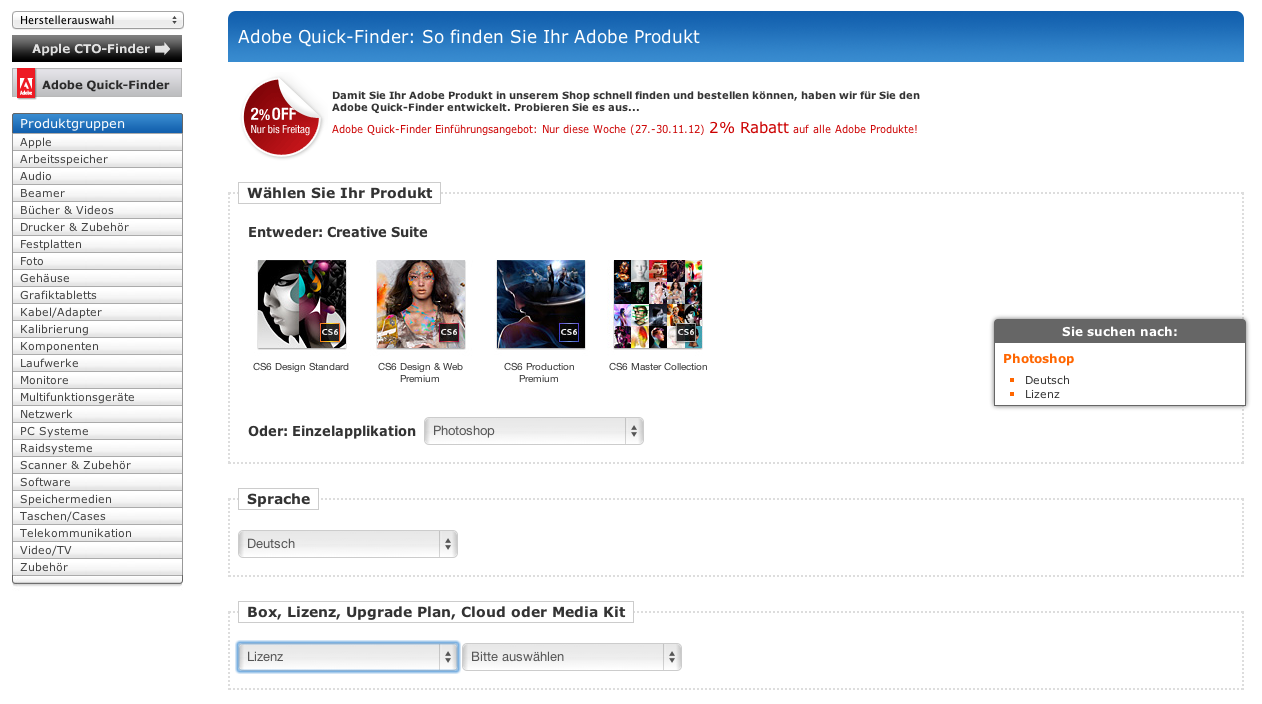Viewport: 1262px width, 704px height.
Task: Open the Festplatten category
Action: [51, 244]
